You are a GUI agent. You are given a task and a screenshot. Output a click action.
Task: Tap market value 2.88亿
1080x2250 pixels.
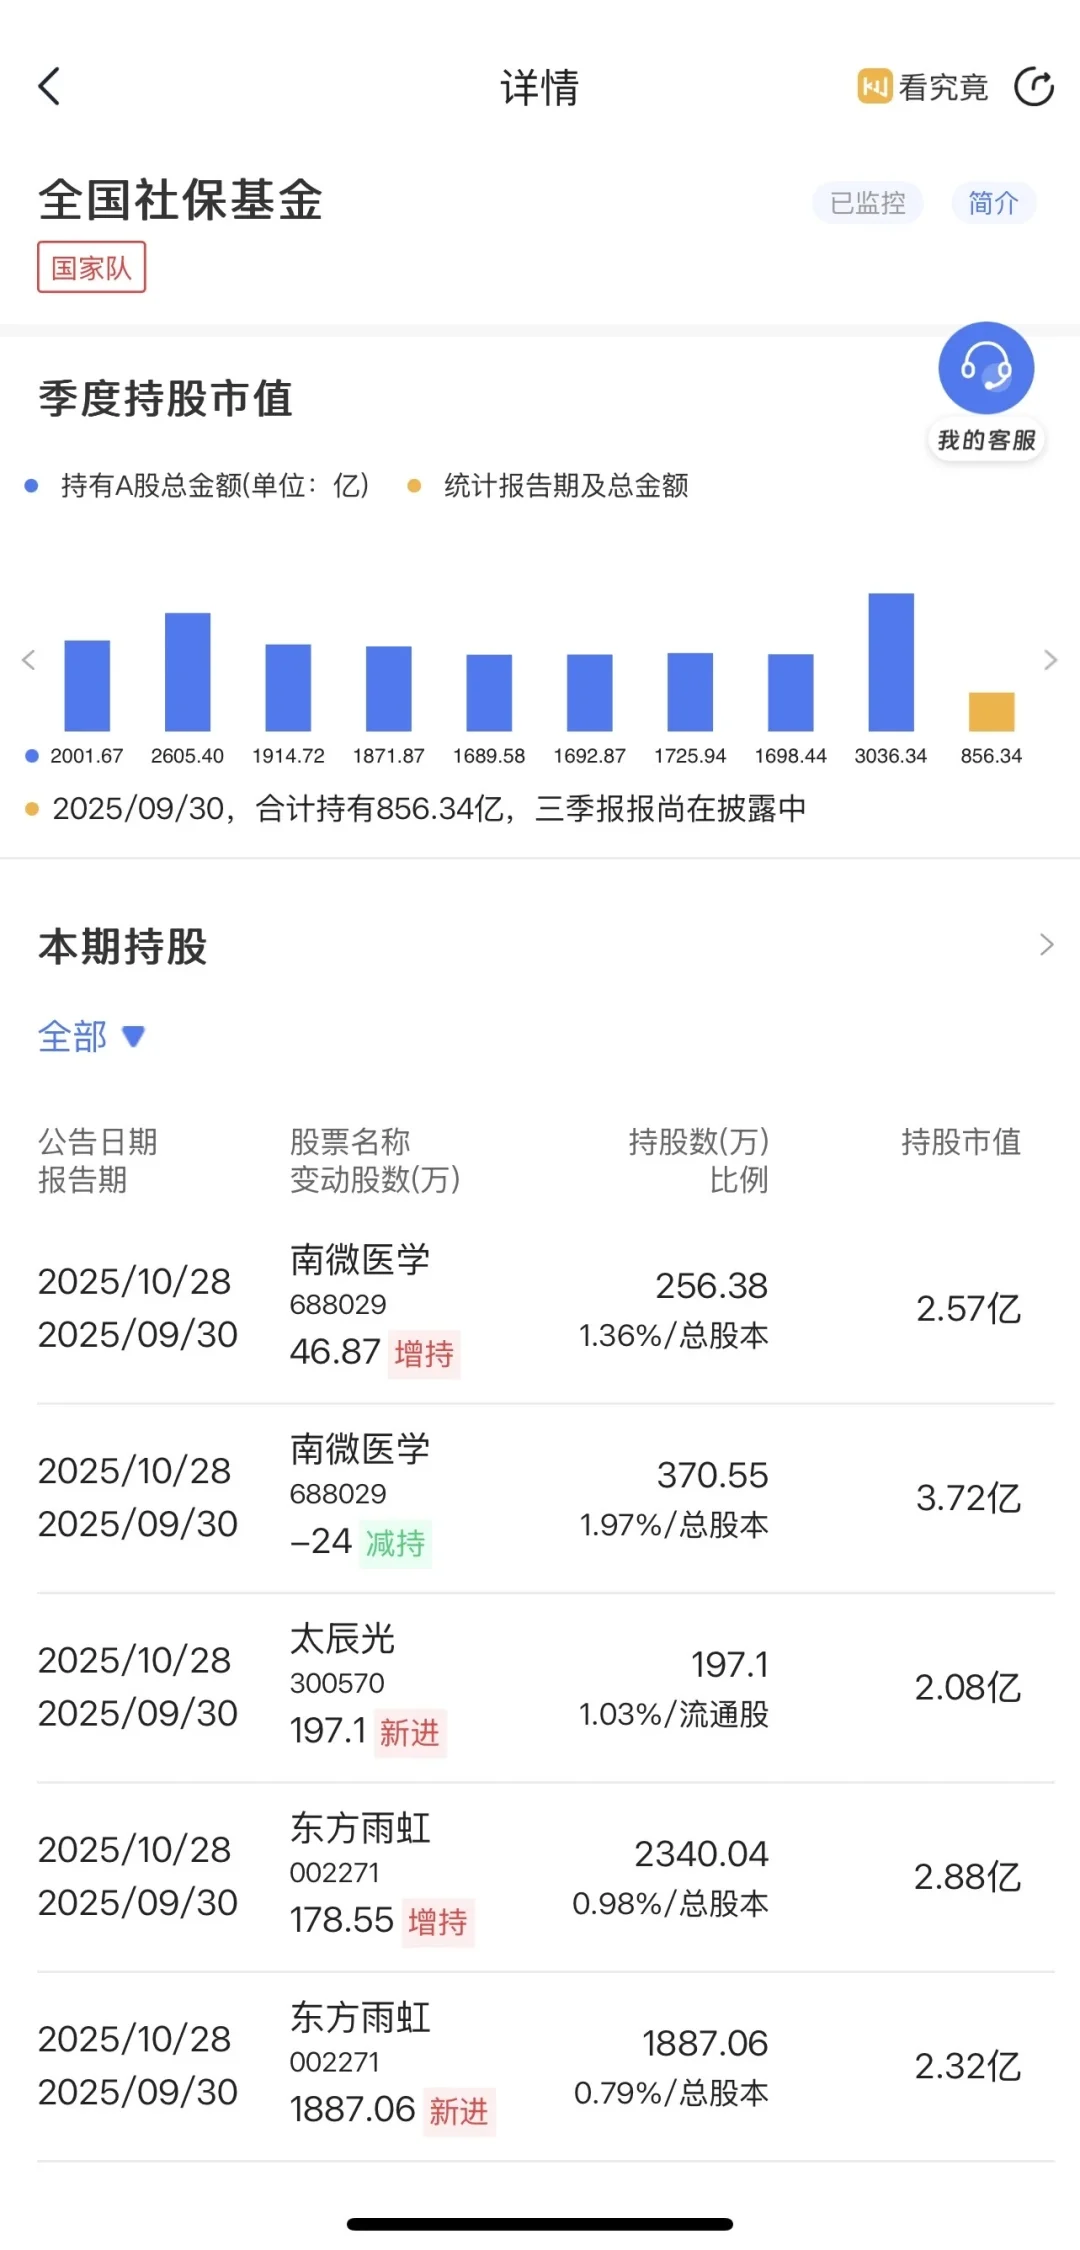[968, 1877]
